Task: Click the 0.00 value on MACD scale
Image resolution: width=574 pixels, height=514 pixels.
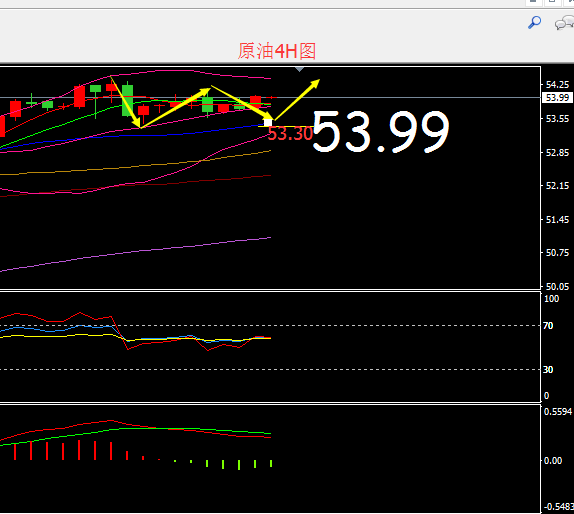Action: coord(553,461)
